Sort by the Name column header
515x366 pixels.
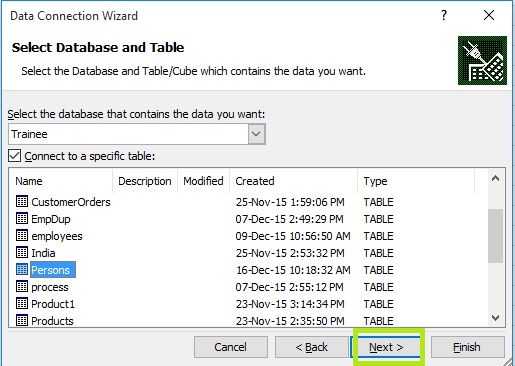point(62,181)
